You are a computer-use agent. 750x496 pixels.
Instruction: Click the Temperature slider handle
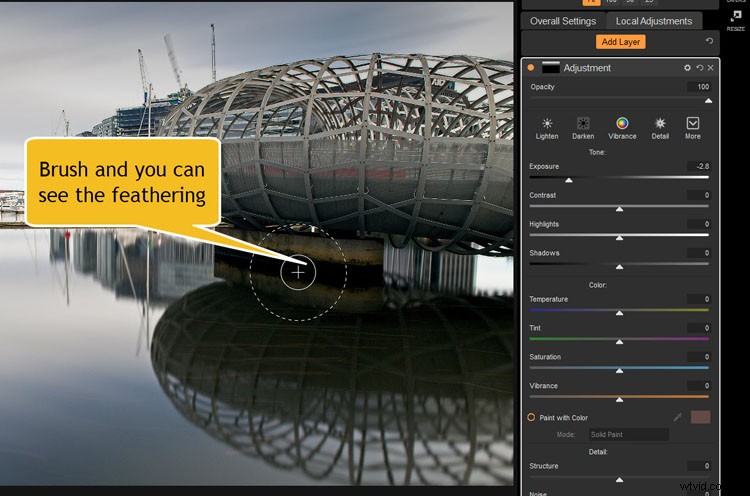pyautogui.click(x=619, y=313)
